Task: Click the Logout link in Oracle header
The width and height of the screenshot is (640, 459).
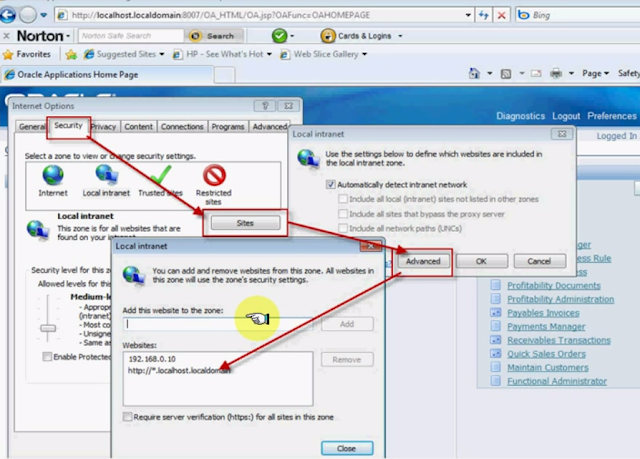Action: pos(566,116)
